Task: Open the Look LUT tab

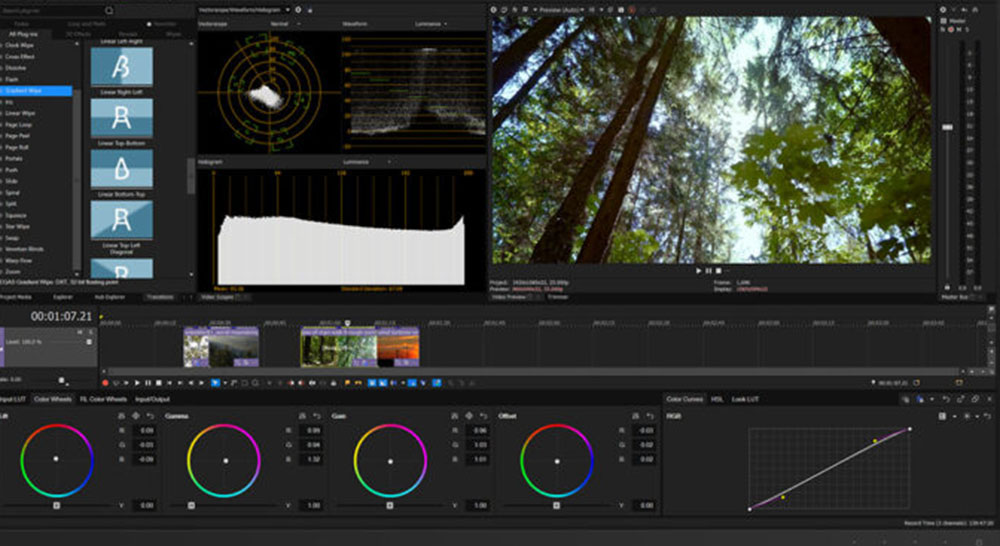Action: 745,399
